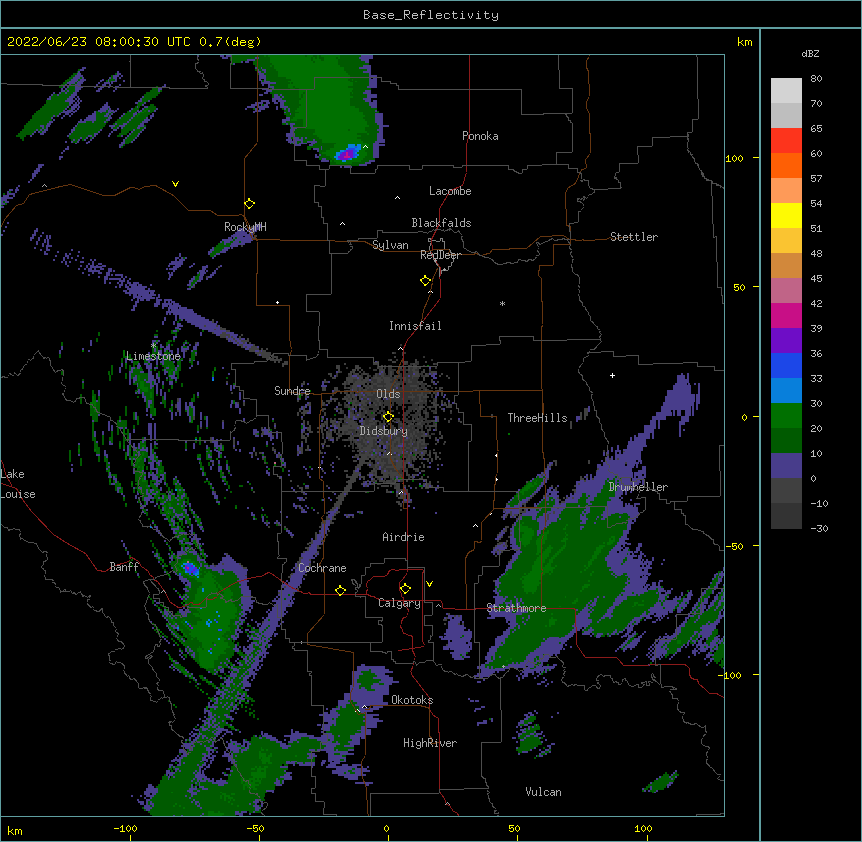Screen dimensions: 862x842
Task: Pick the pink 42-45 dBZ legend swatch
Action: 786,290
